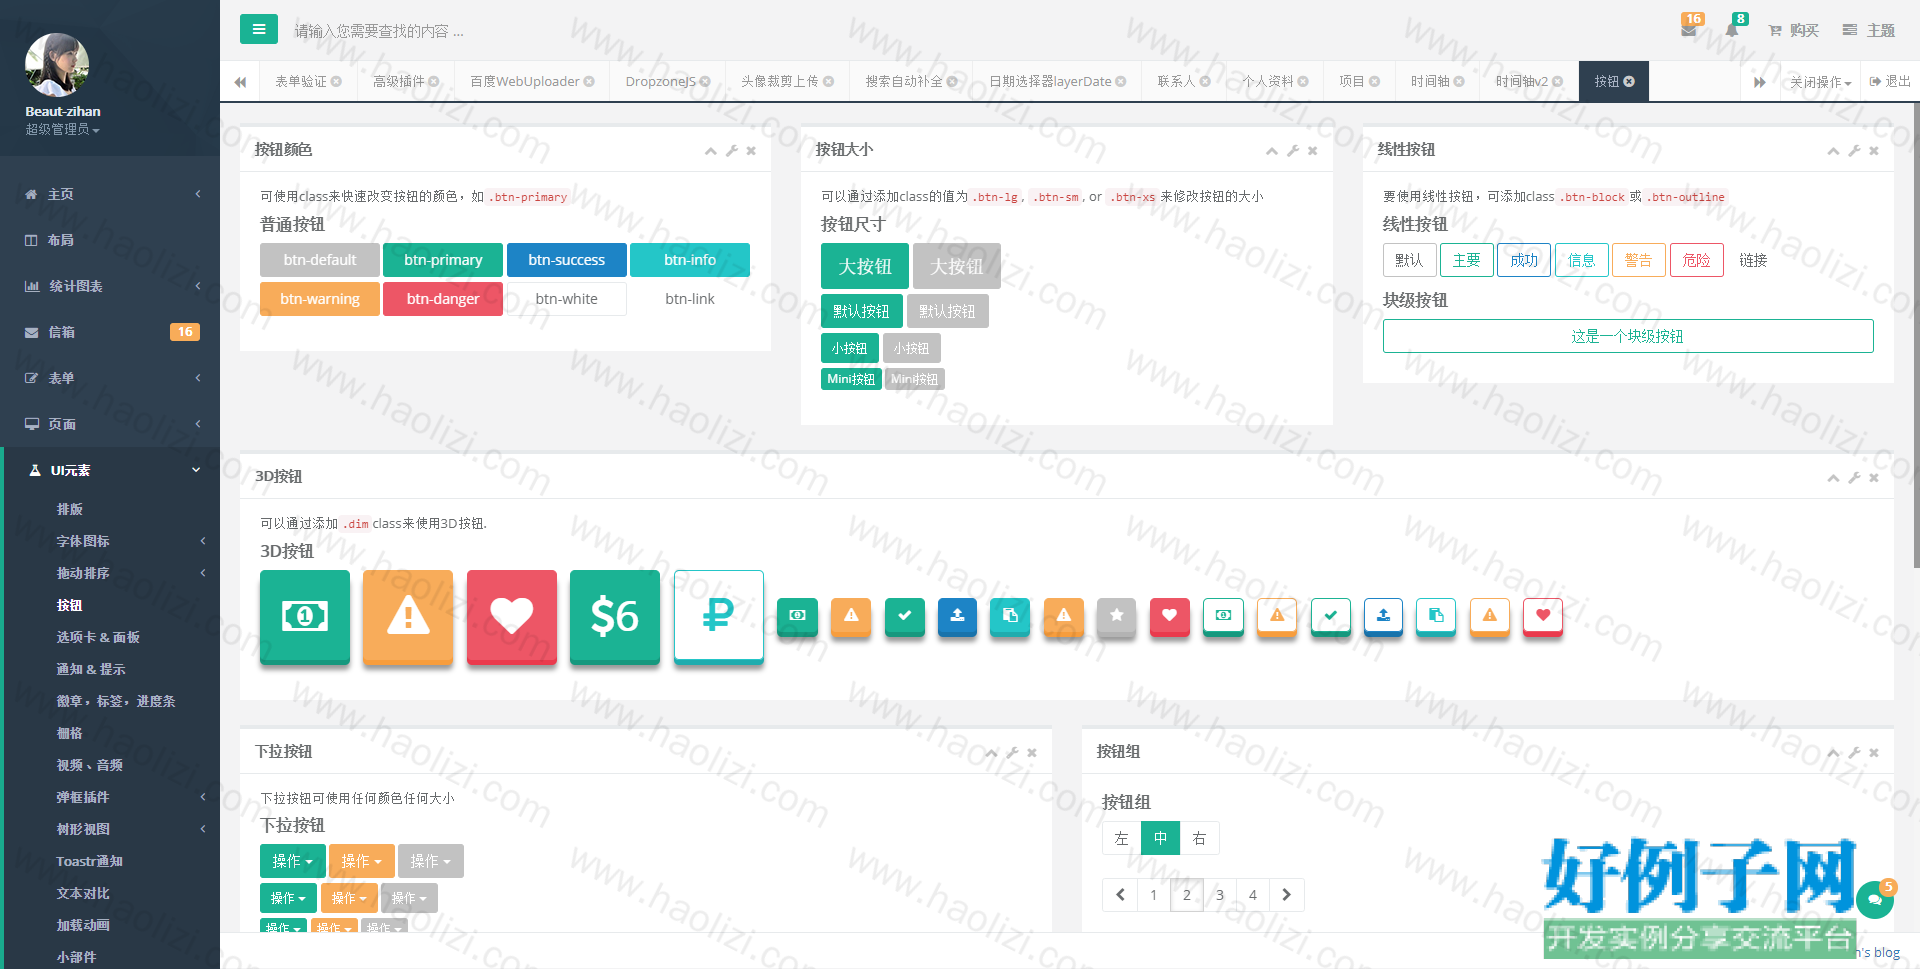Click the btn-success blue button
The image size is (1920, 969).
(567, 260)
